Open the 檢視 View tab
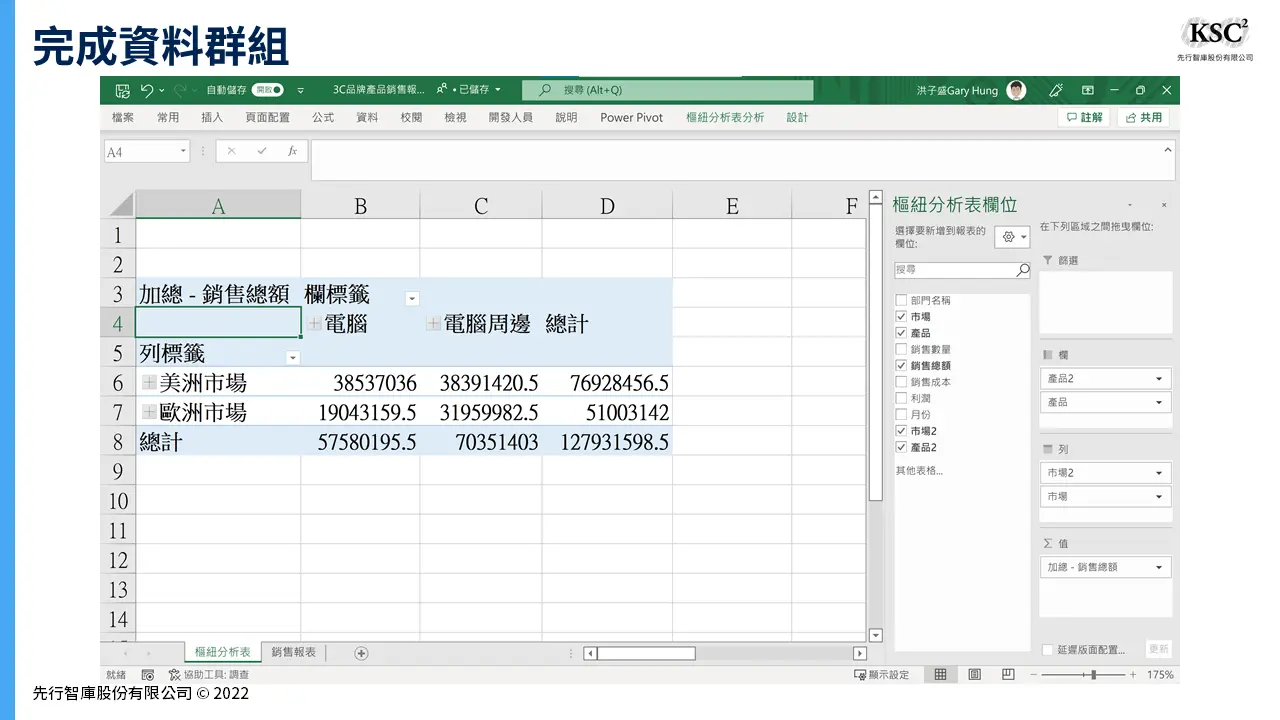The image size is (1280, 720). (455, 117)
